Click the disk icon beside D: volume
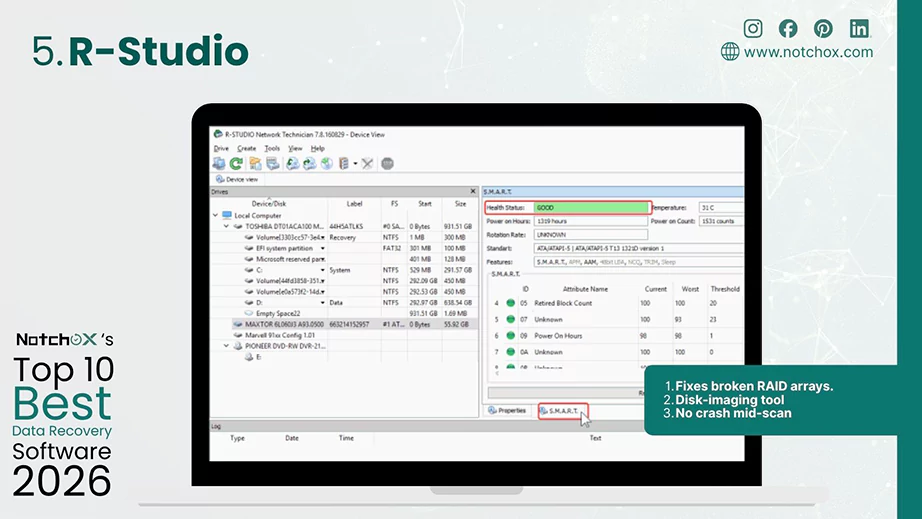This screenshot has height=519, width=922. pos(249,302)
